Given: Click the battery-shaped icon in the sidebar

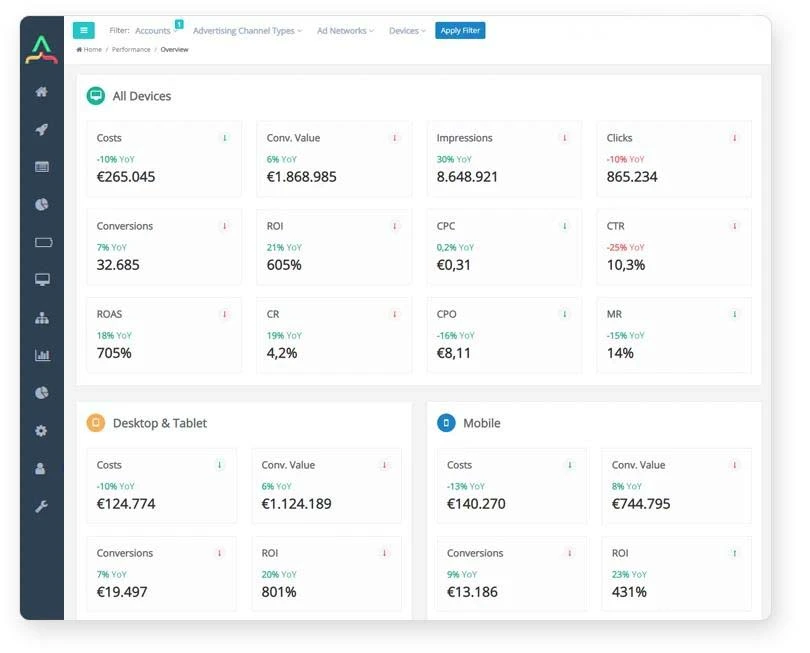Looking at the screenshot, I should [42, 242].
